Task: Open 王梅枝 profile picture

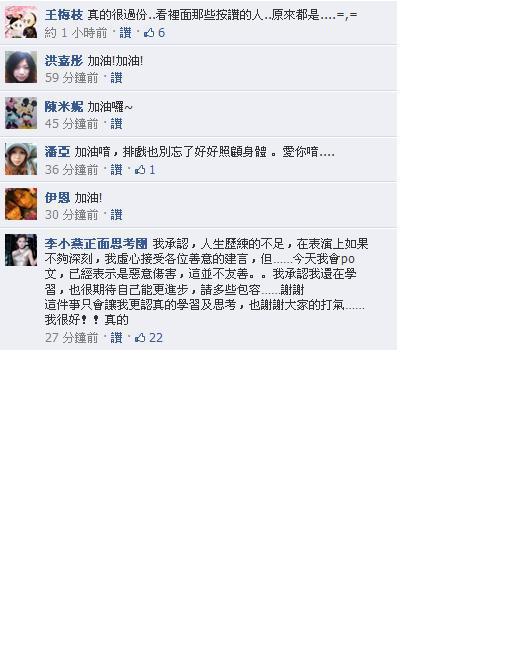Action: 21,22
